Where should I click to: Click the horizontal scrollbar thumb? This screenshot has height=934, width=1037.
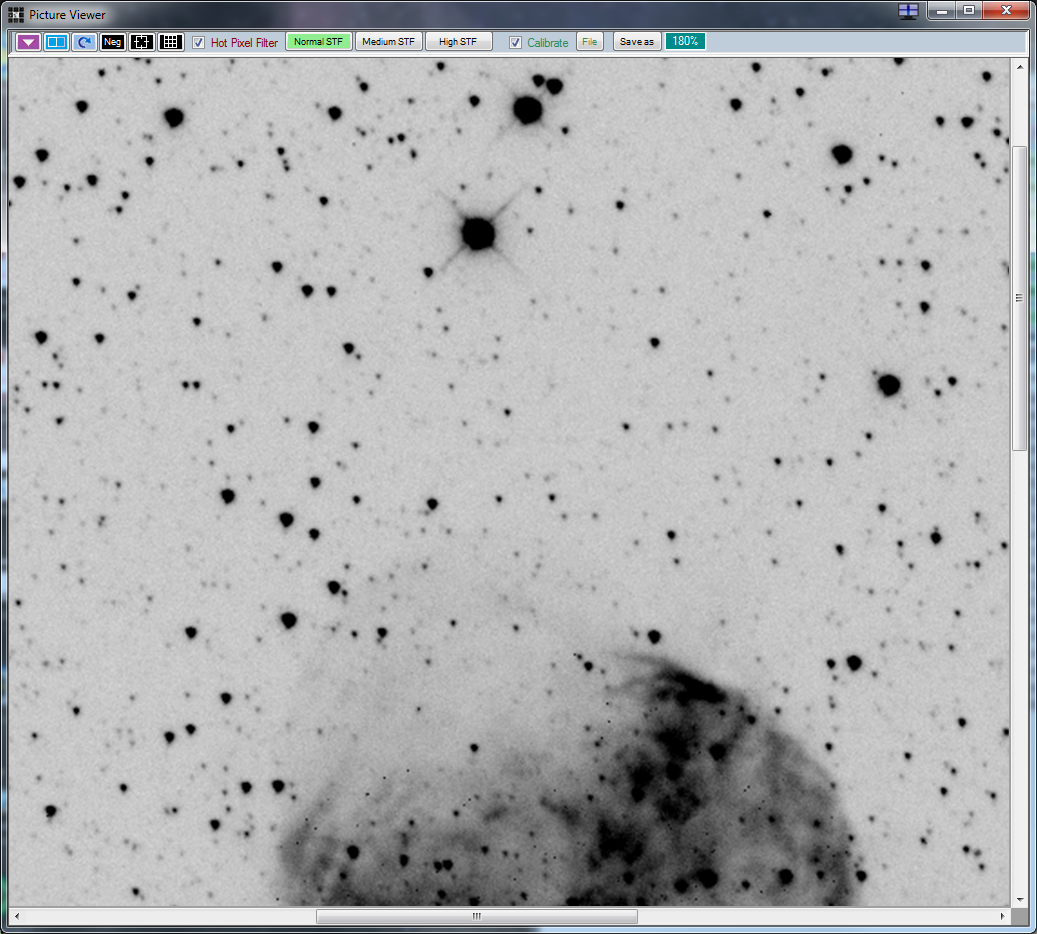pyautogui.click(x=477, y=916)
